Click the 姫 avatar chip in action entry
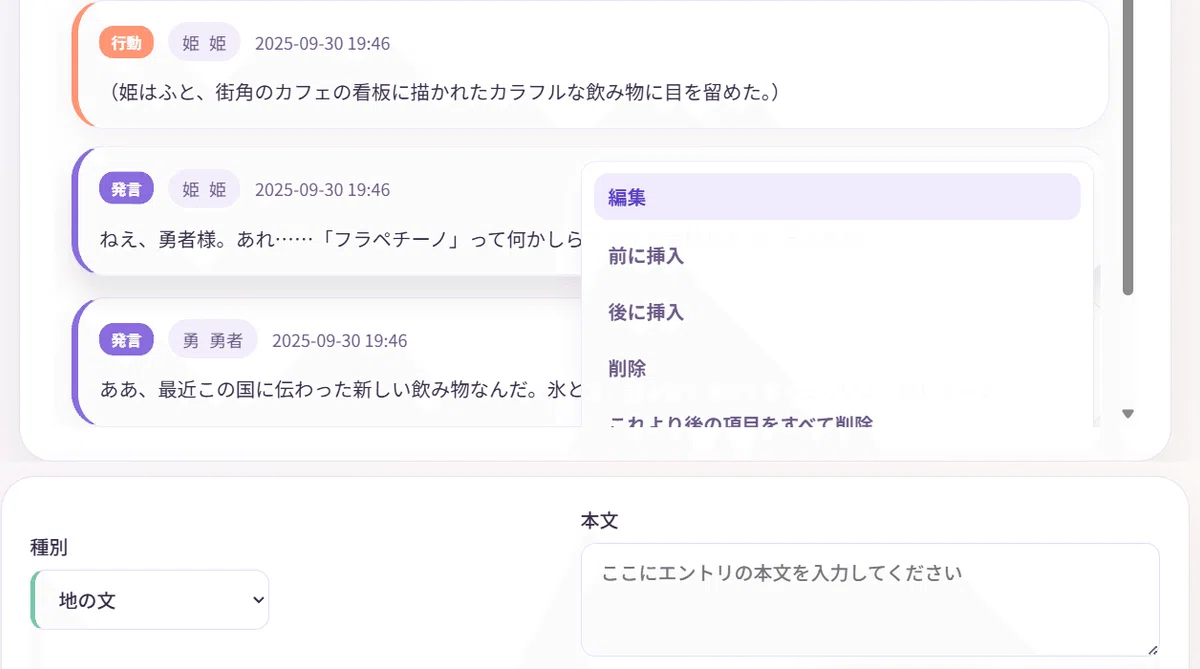Screen dimensions: 1200x669 [x=204, y=43]
